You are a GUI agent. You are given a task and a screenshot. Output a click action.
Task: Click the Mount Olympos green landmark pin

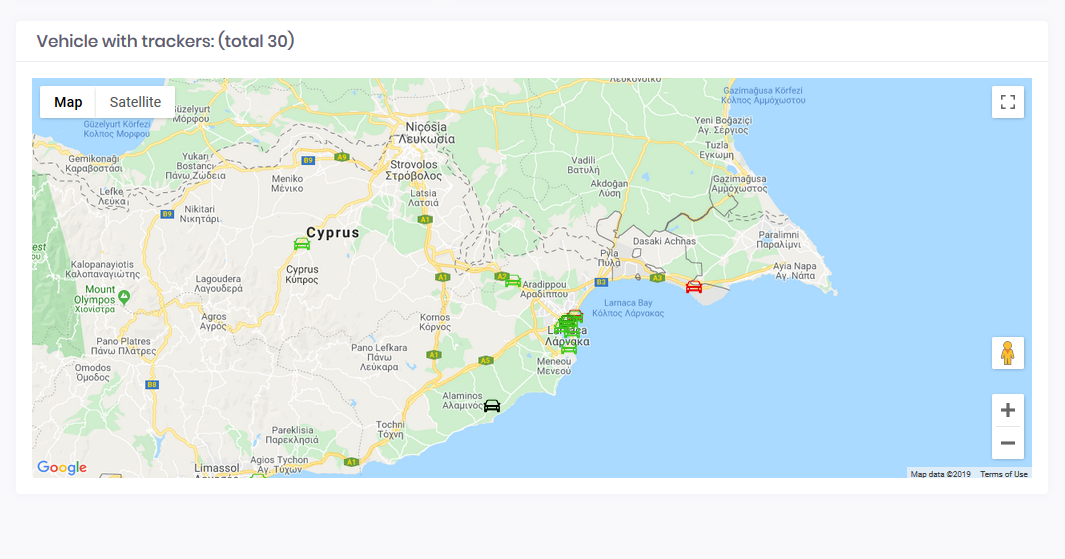click(124, 296)
